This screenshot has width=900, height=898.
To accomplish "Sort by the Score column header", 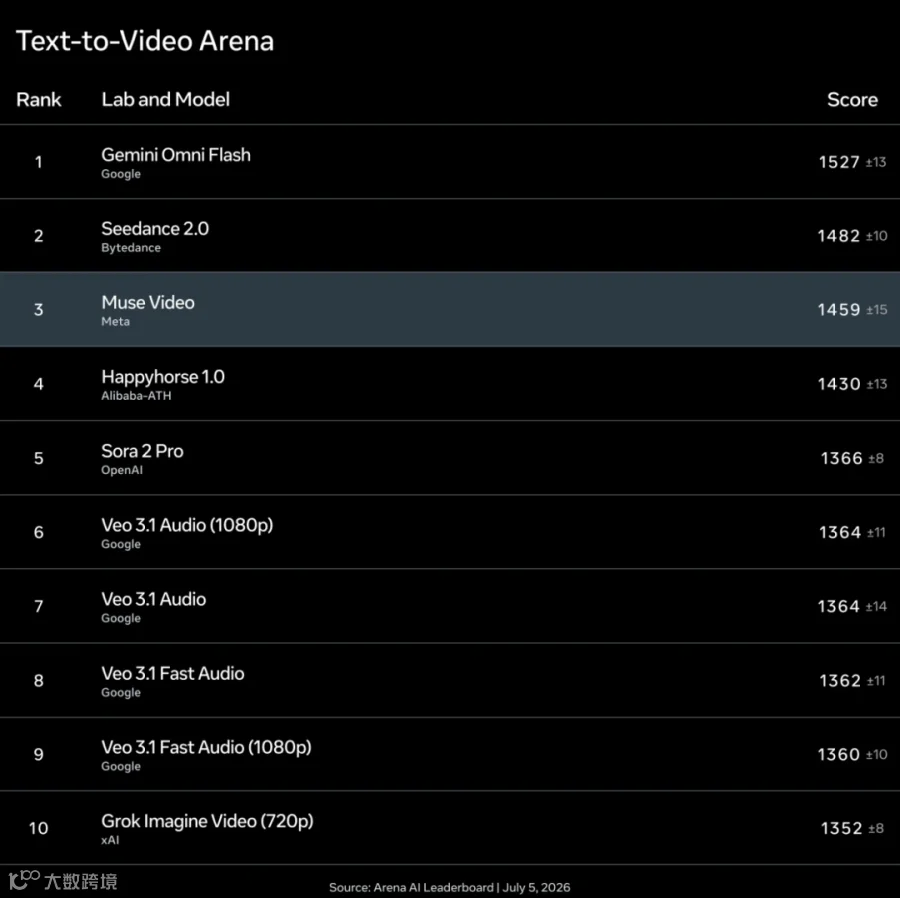I will 852,99.
